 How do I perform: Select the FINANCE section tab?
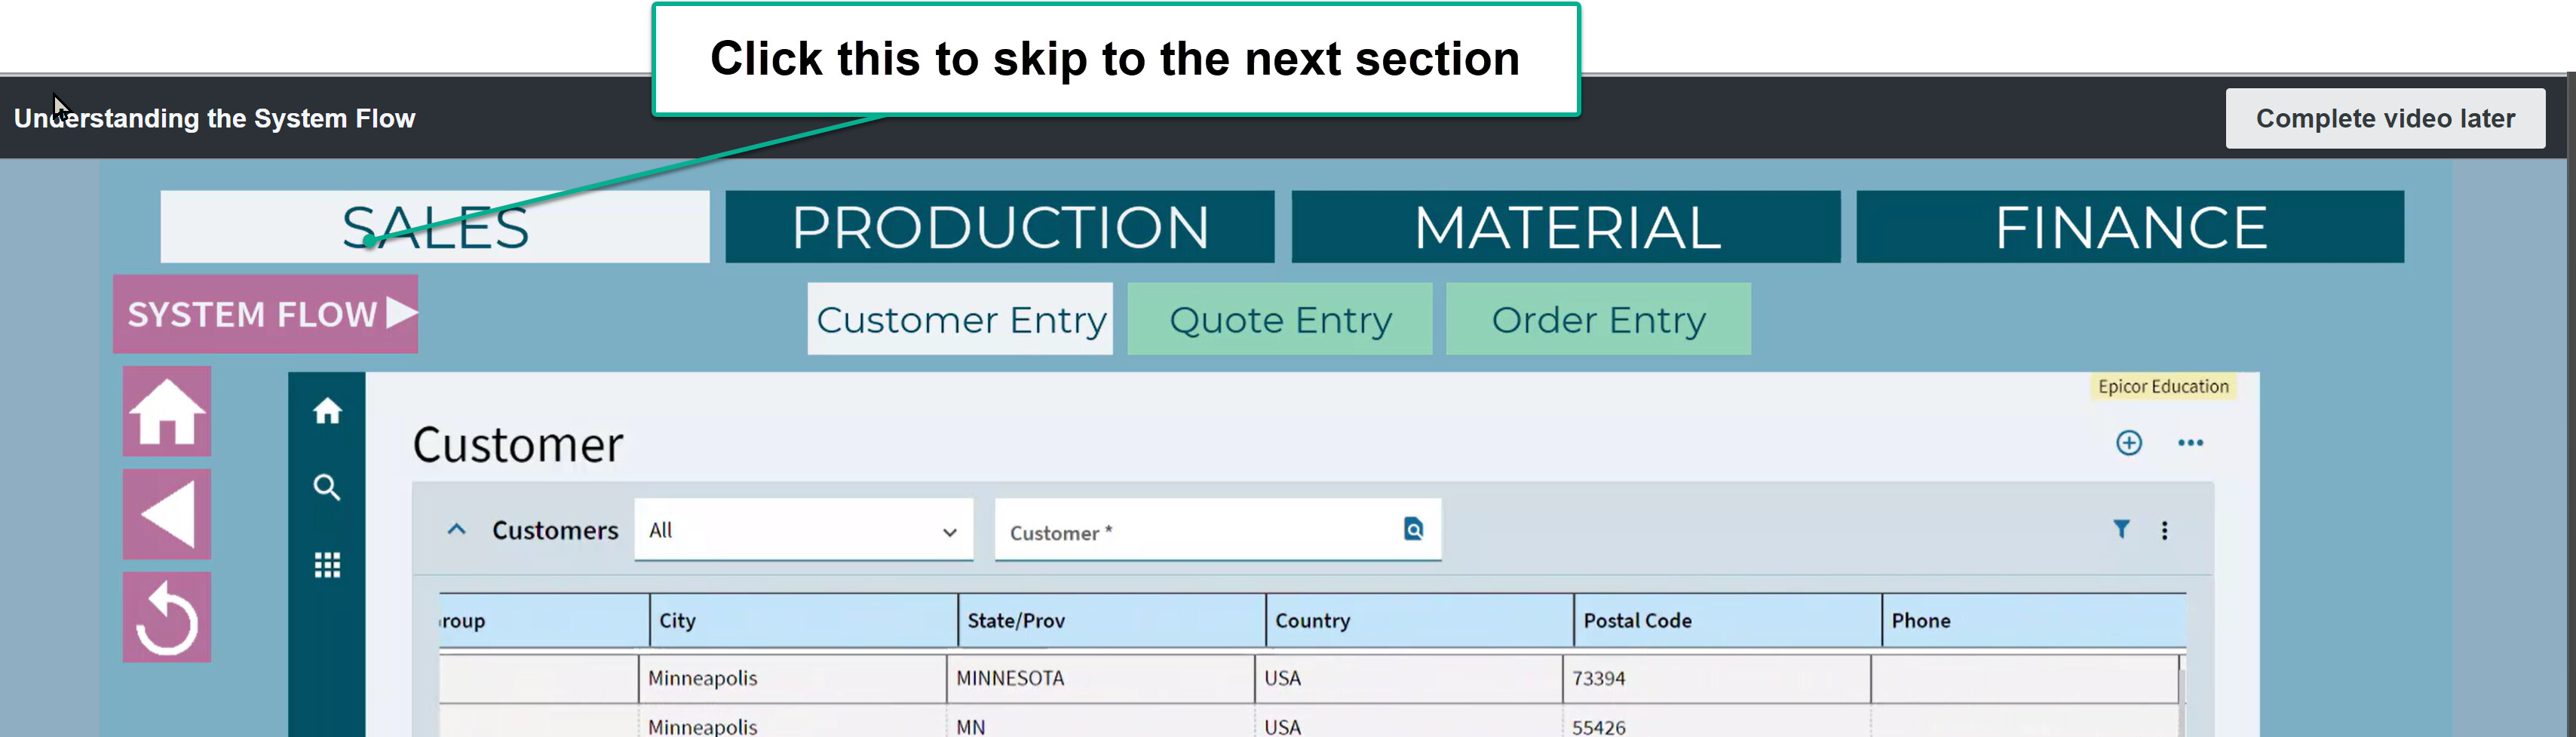tap(2130, 227)
